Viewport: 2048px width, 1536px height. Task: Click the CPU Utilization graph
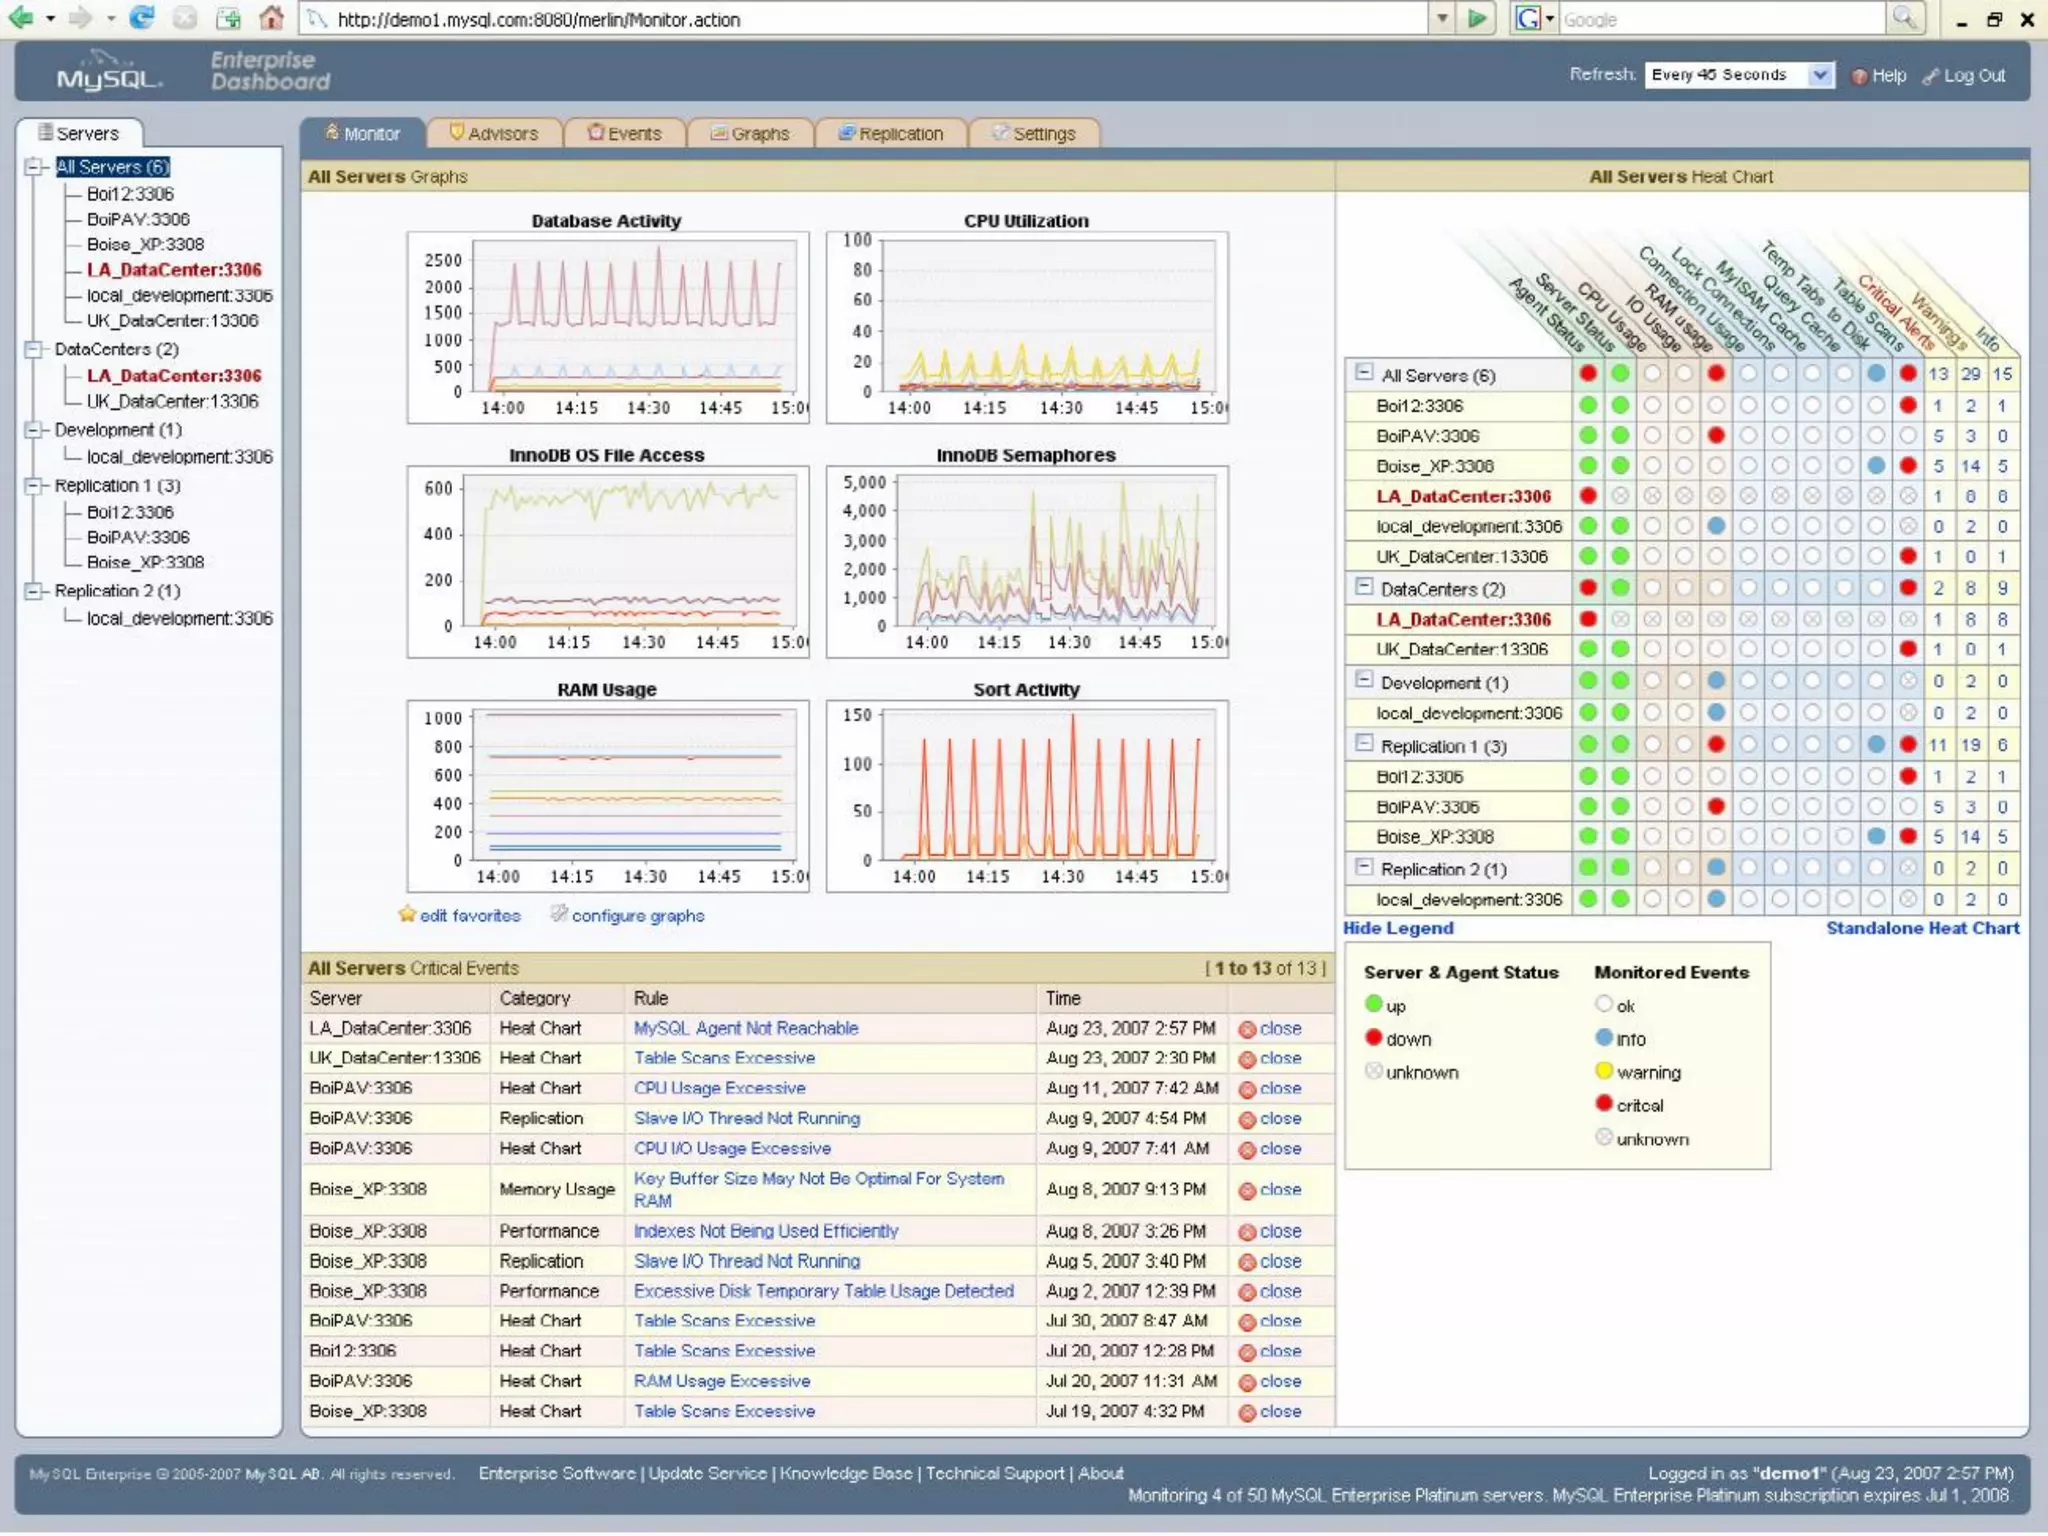(x=1027, y=328)
